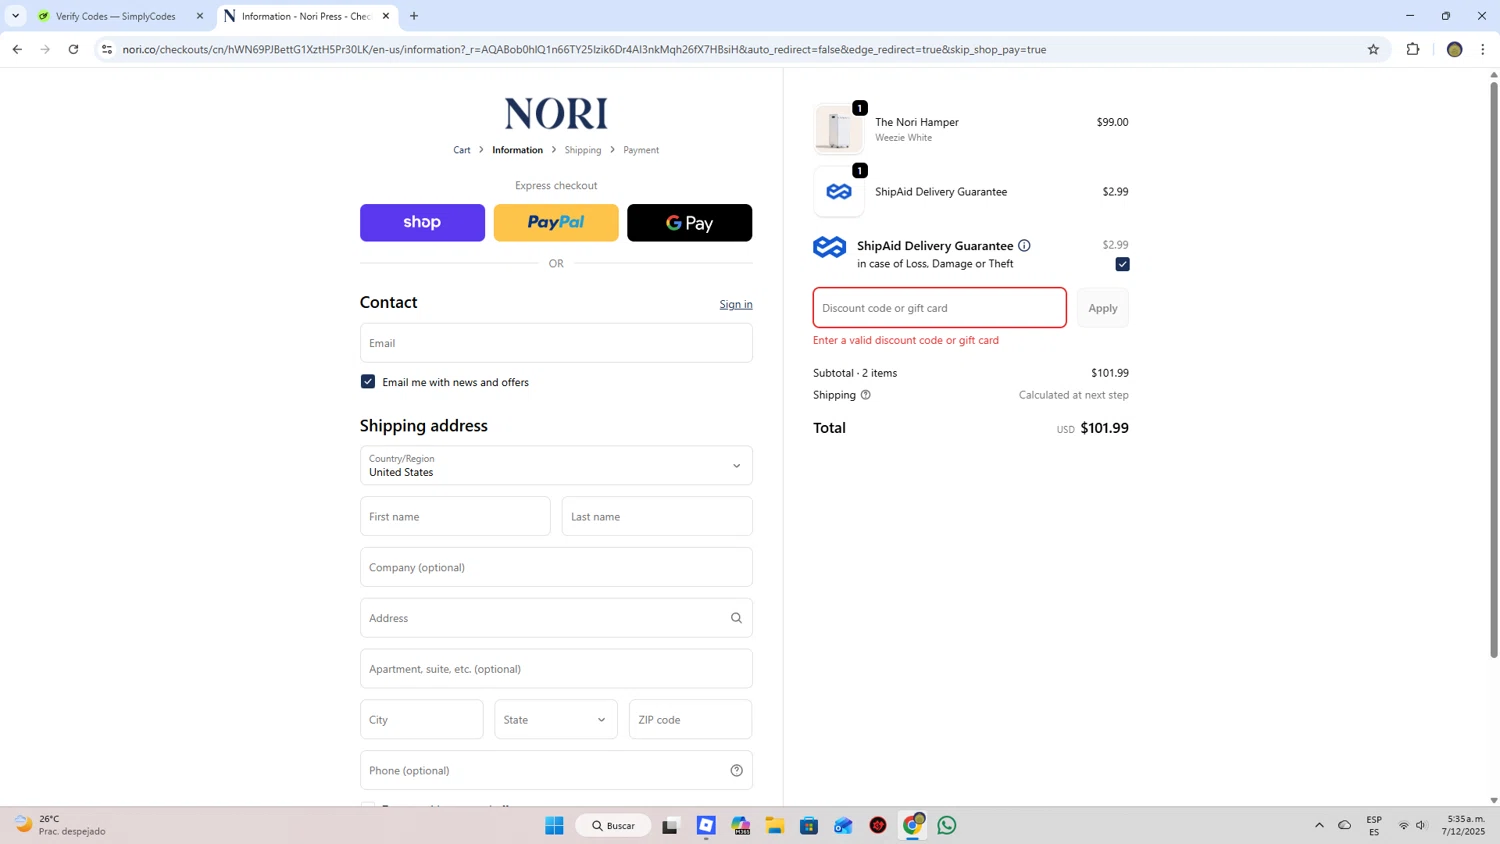1500x844 pixels.
Task: Focus the Last name field
Action: (657, 517)
